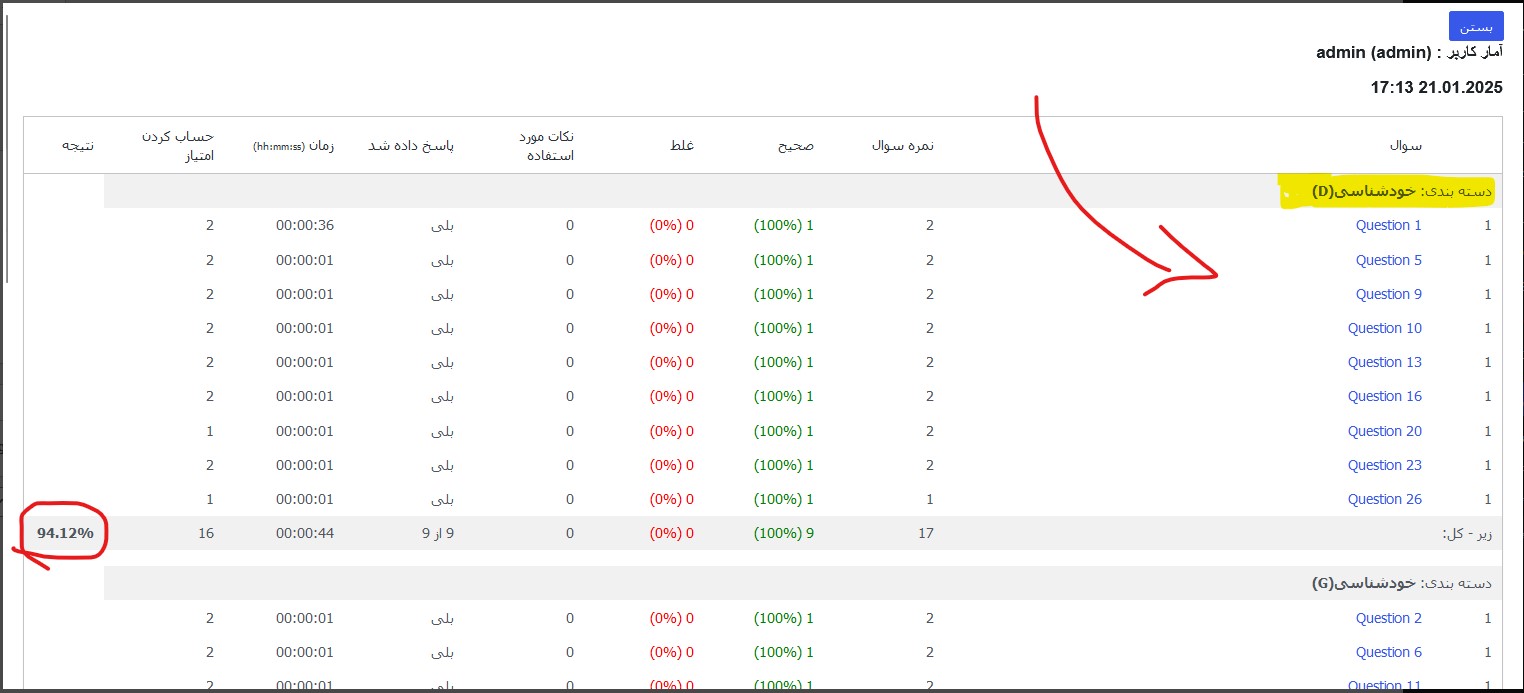The height and width of the screenshot is (693, 1524).
Task: Click the Question 13 link
Action: click(x=1384, y=362)
